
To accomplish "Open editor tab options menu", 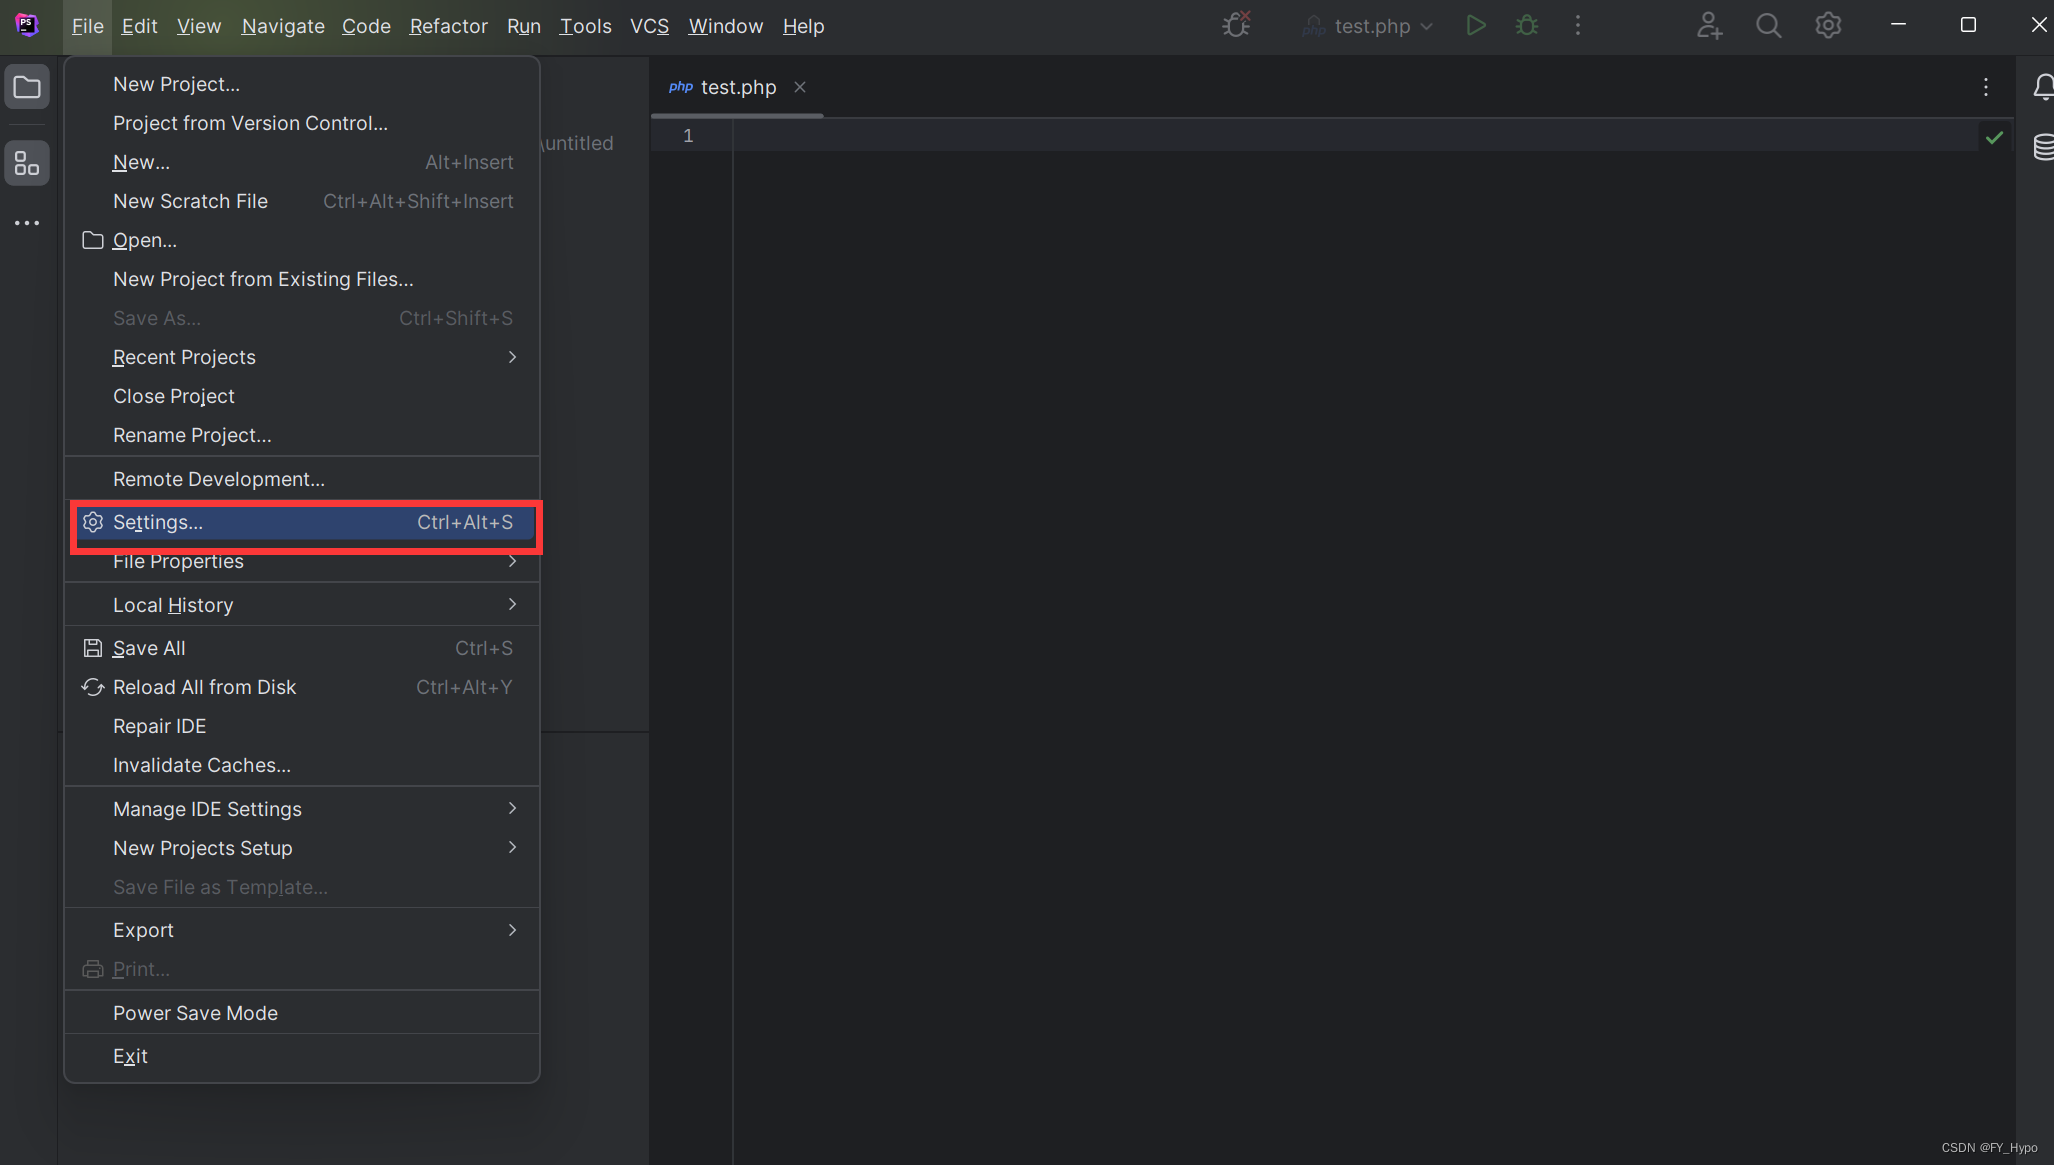I will click(1986, 87).
